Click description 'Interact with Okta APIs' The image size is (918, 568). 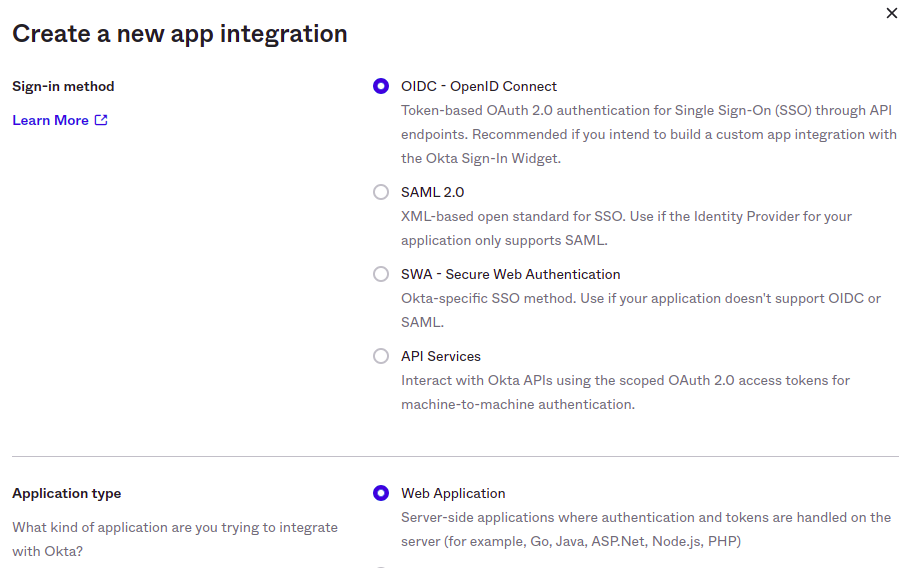[625, 392]
